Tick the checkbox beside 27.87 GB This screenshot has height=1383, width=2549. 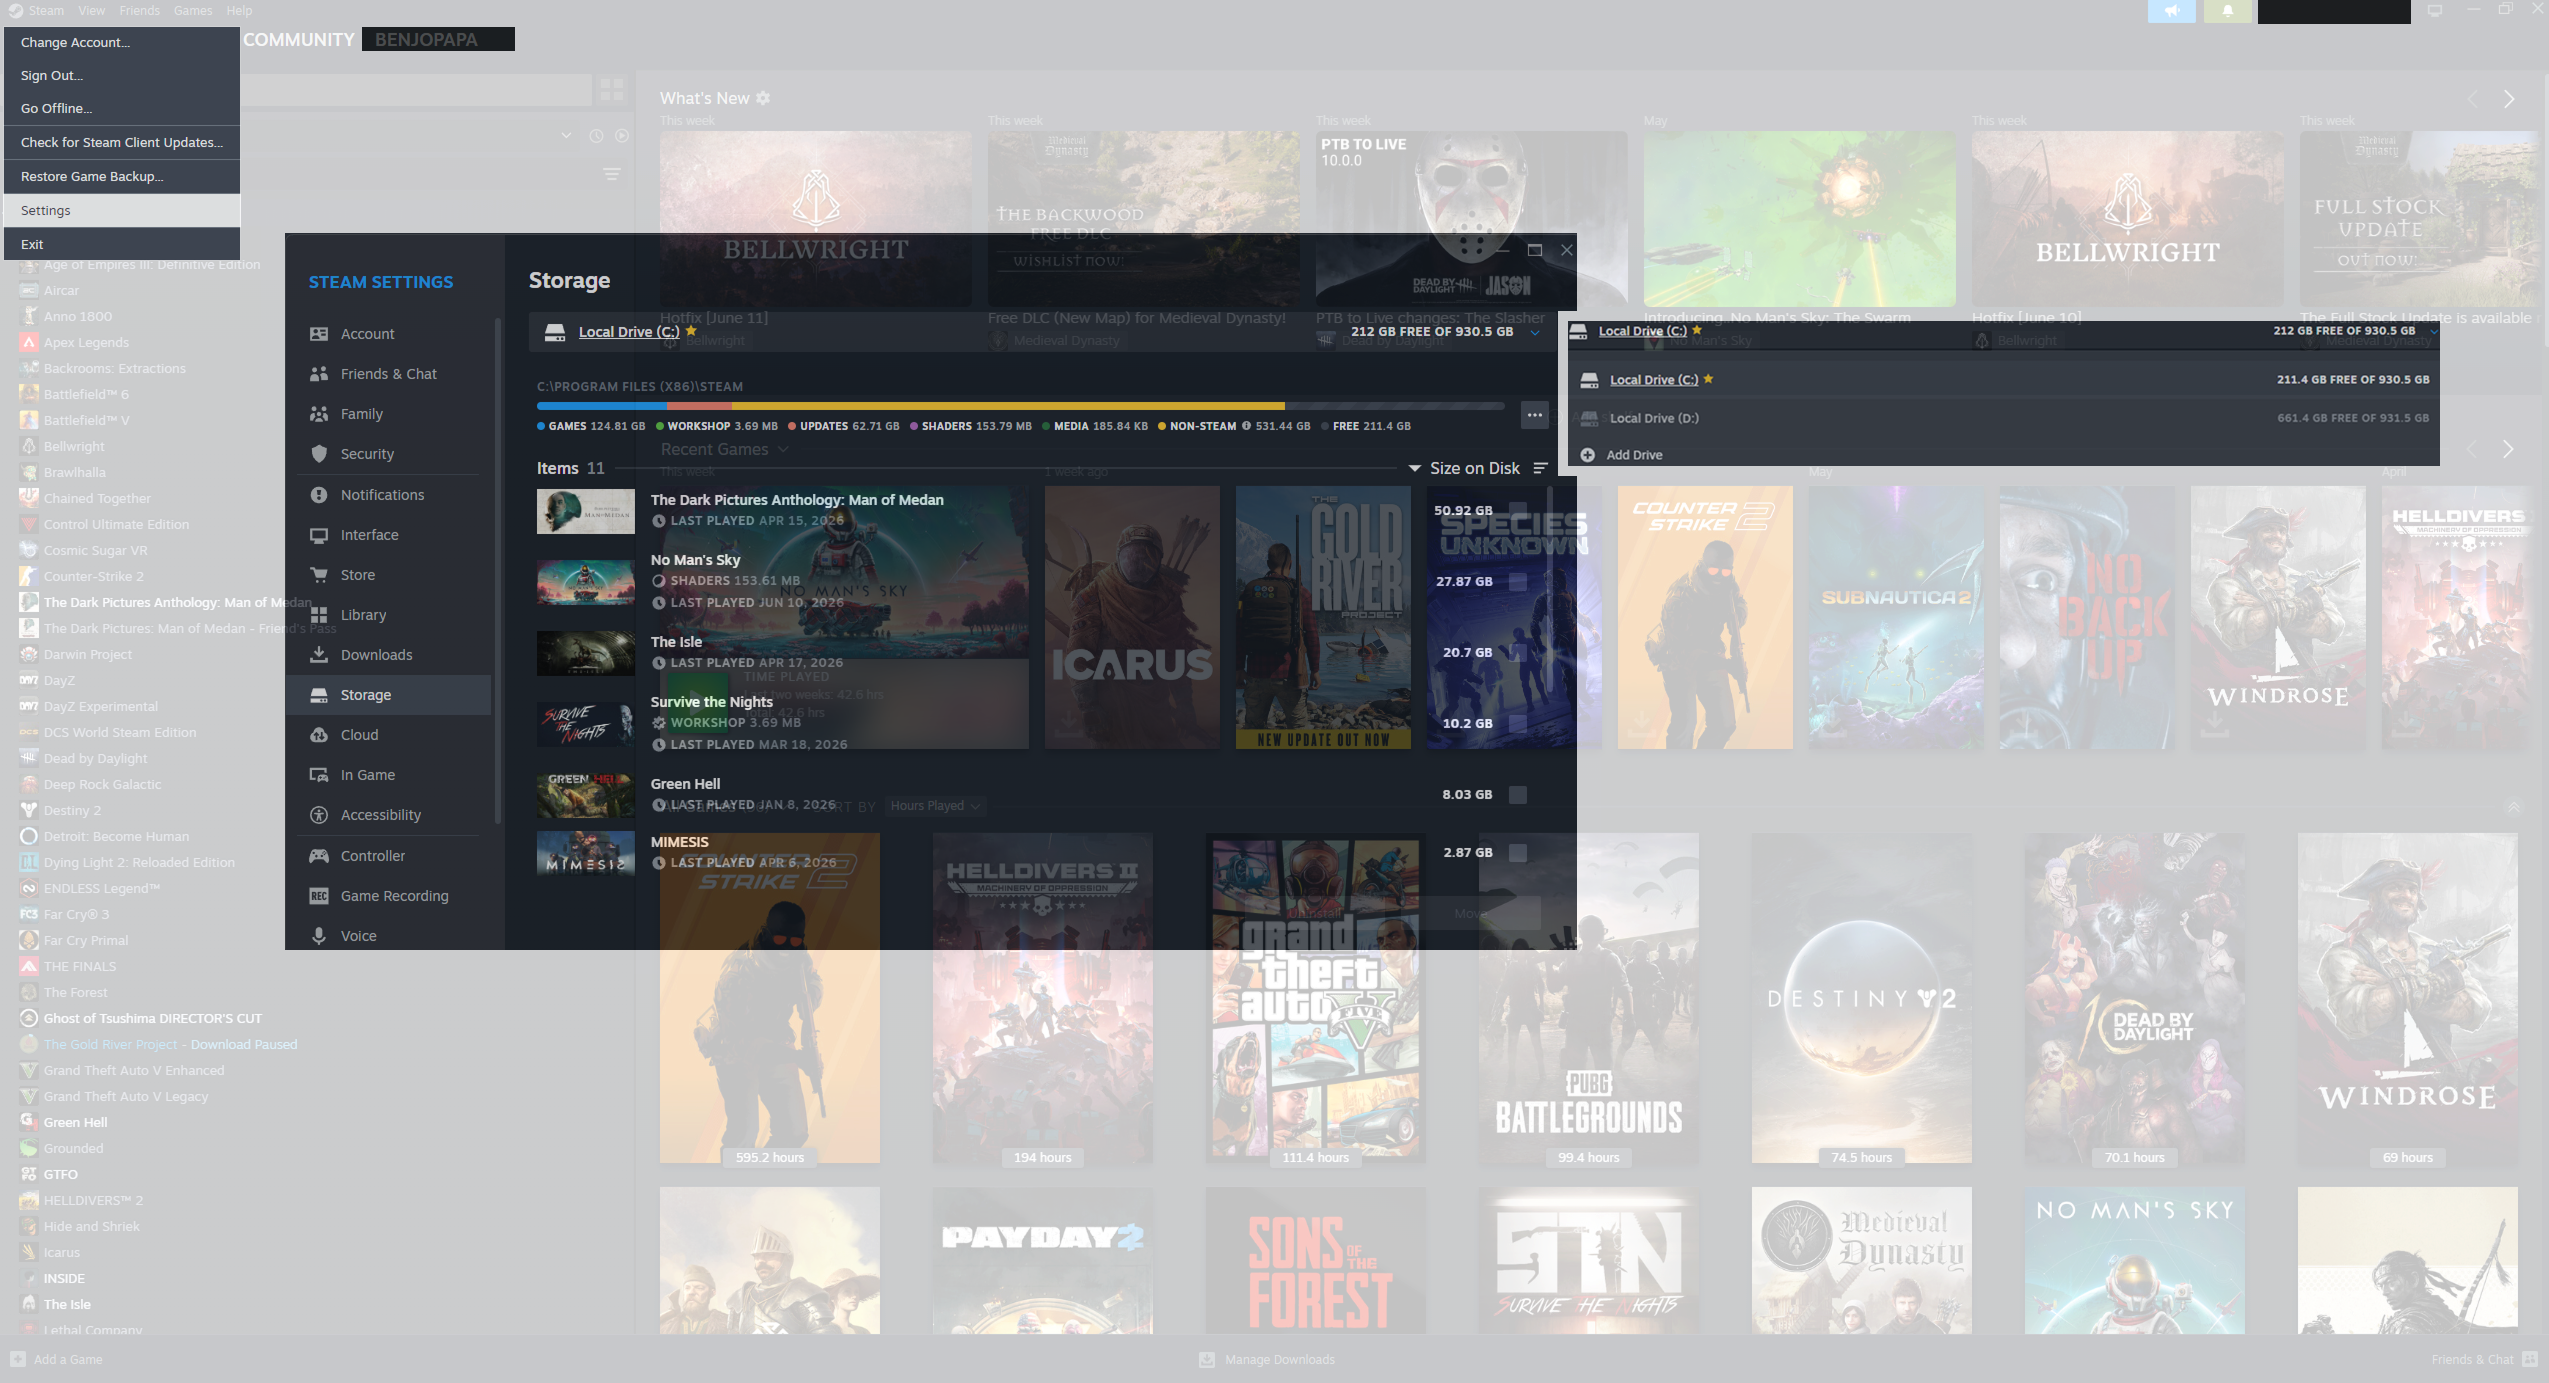pyautogui.click(x=1518, y=582)
